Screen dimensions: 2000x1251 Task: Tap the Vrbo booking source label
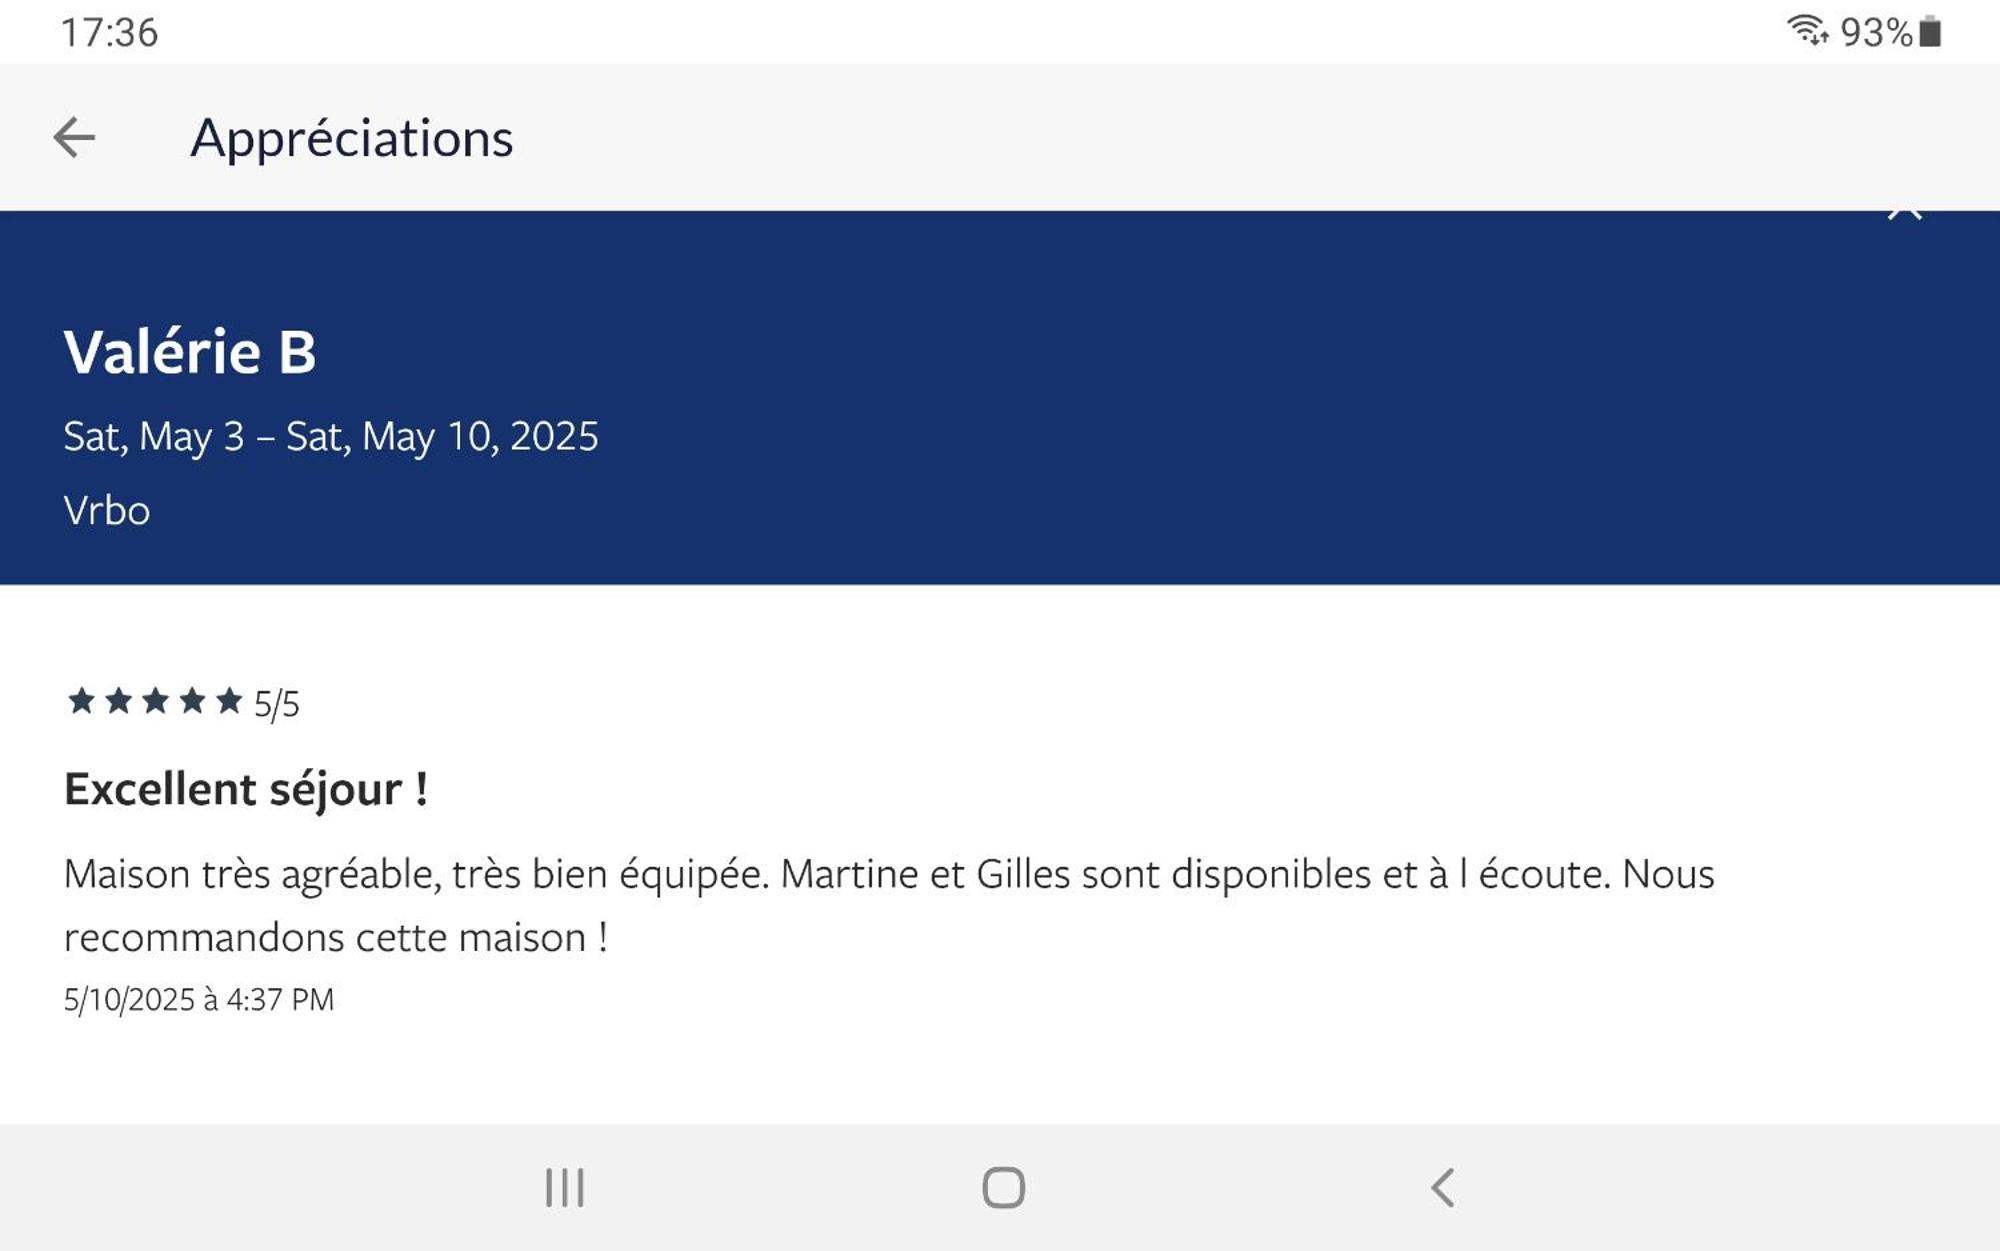pyautogui.click(x=106, y=511)
